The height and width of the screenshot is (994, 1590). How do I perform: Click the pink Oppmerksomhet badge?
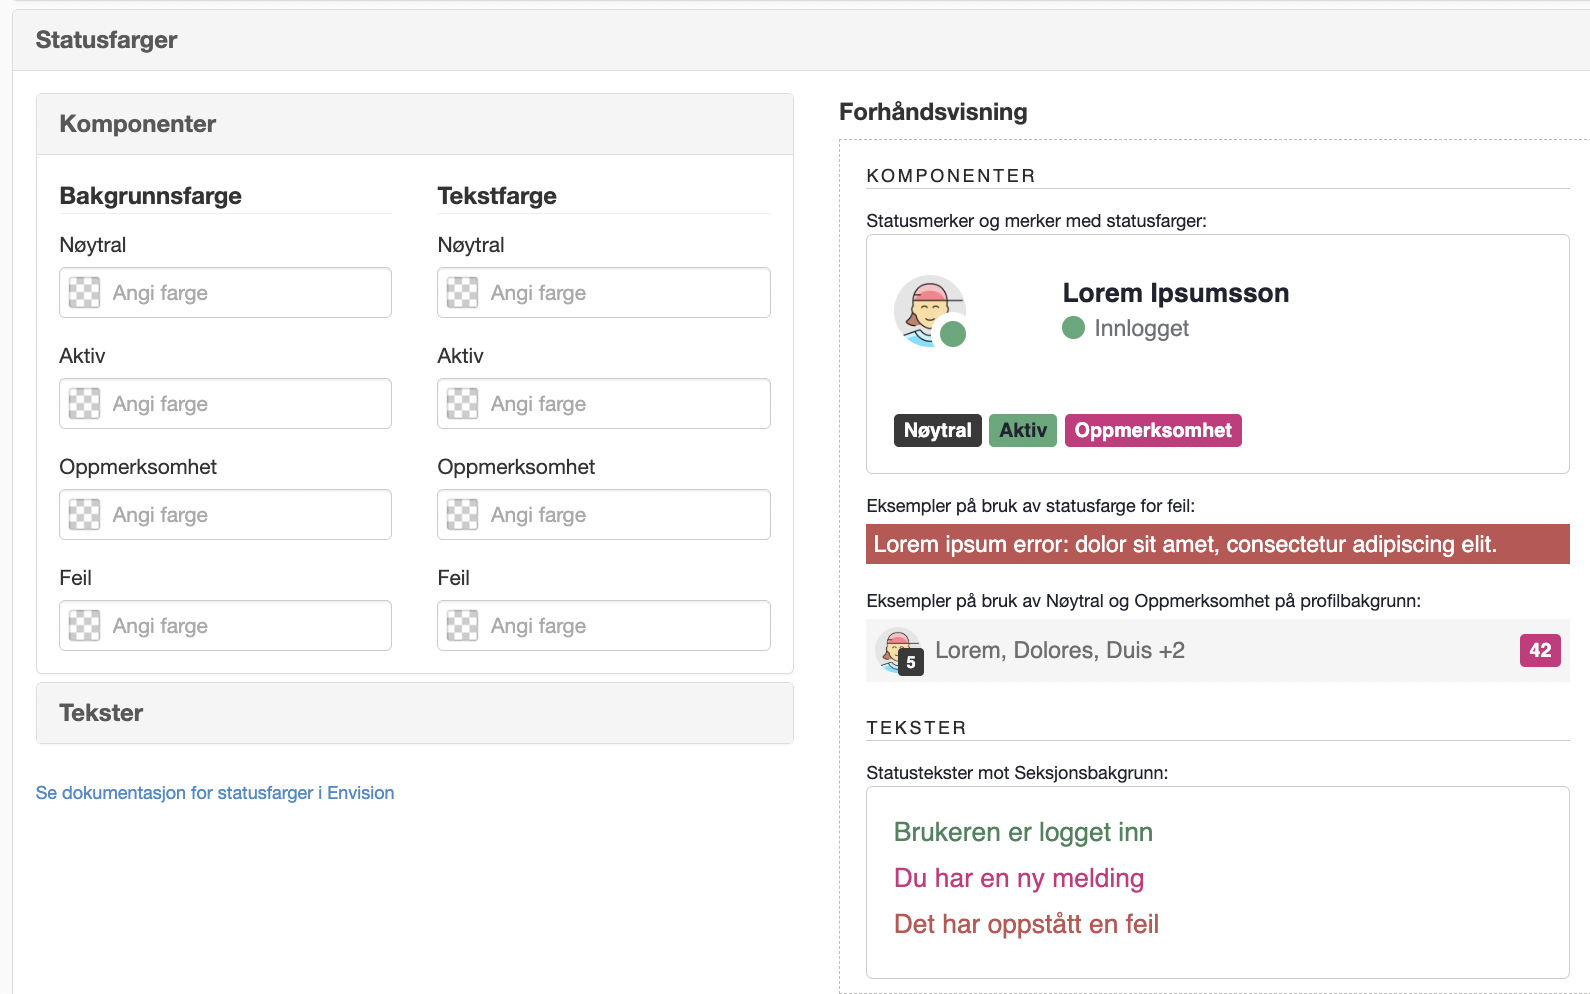1153,431
